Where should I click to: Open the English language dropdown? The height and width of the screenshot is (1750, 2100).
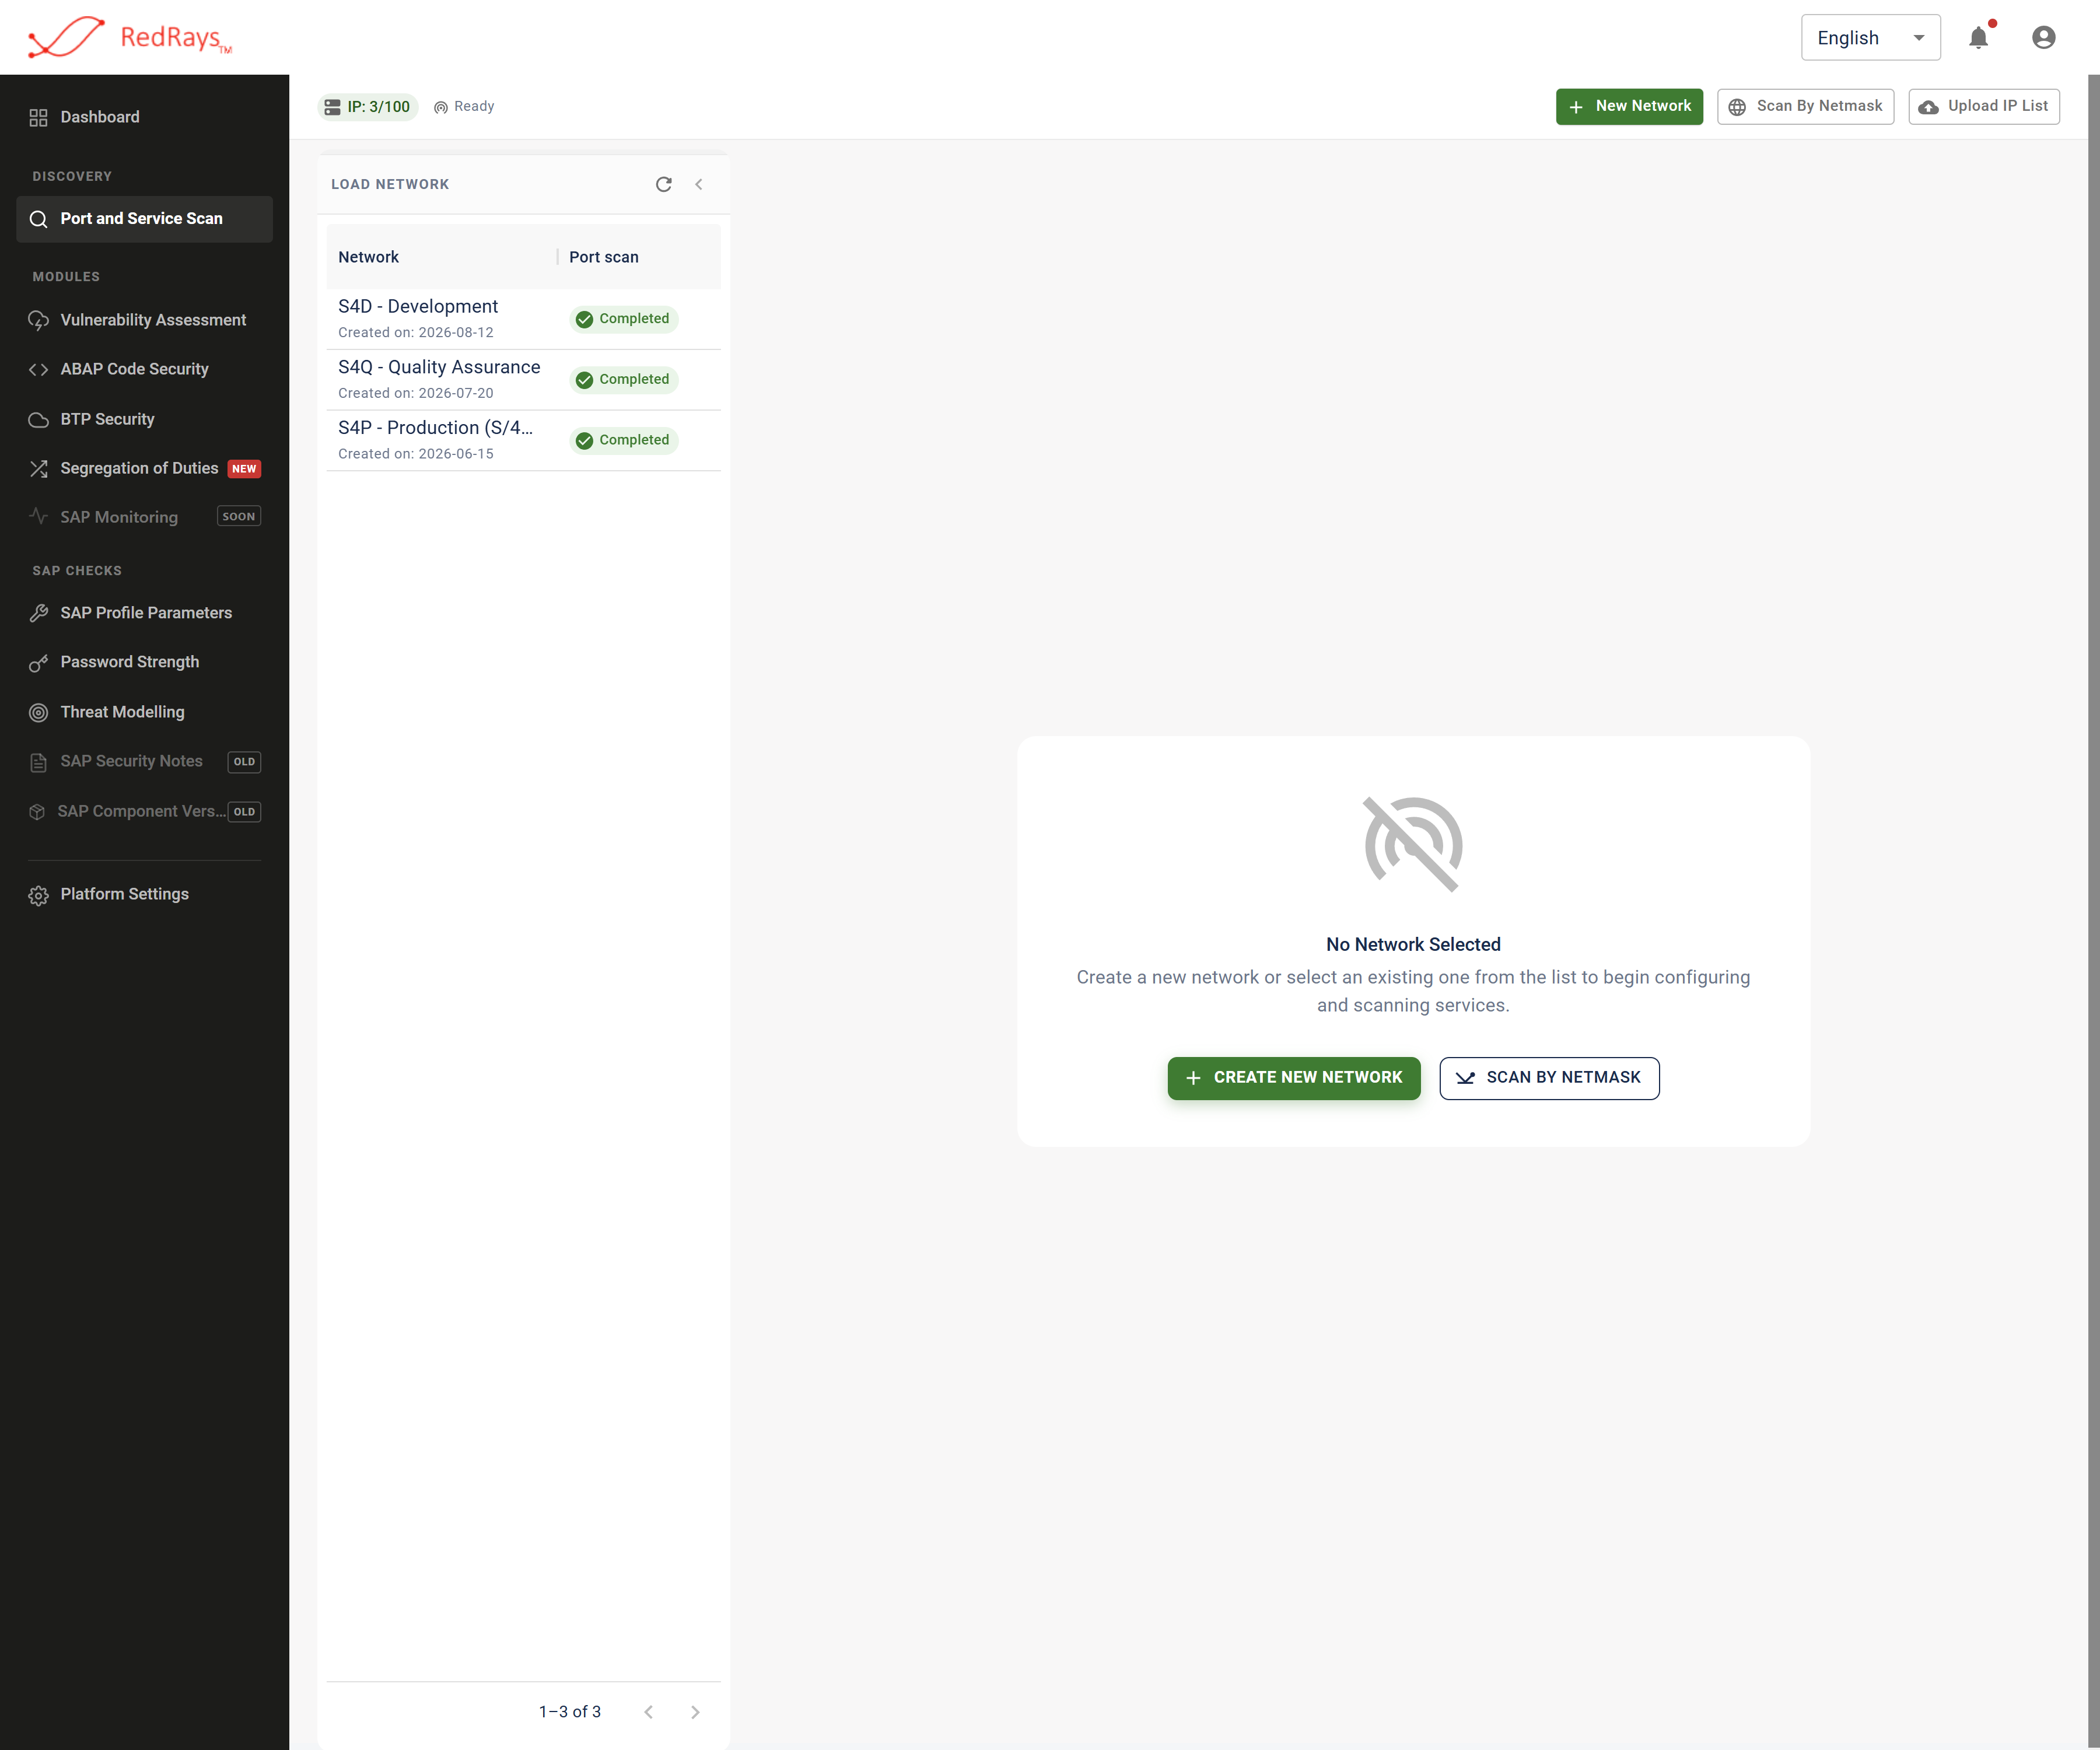click(x=1870, y=37)
